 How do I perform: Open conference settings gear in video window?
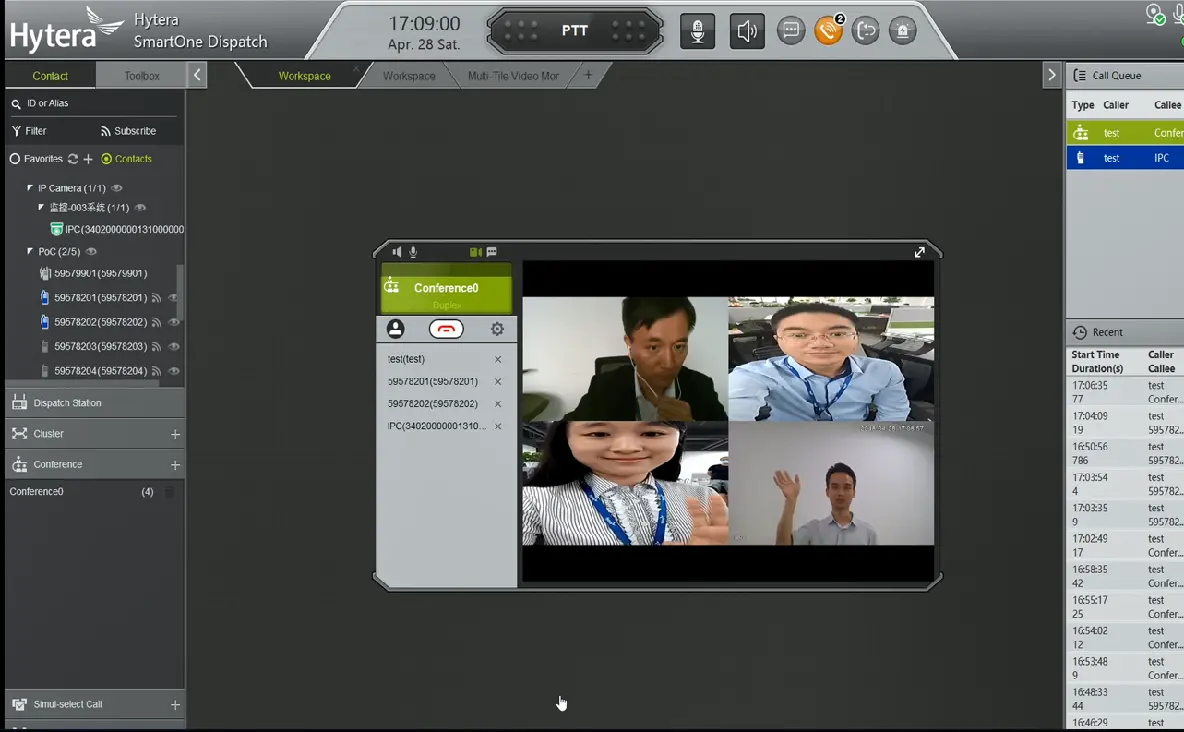497,328
